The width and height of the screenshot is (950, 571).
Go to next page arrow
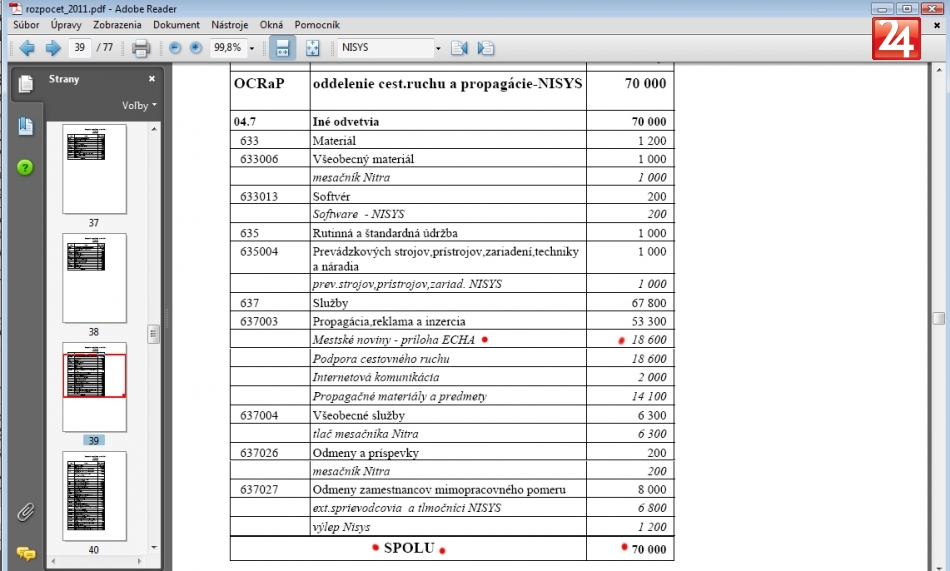[52, 48]
